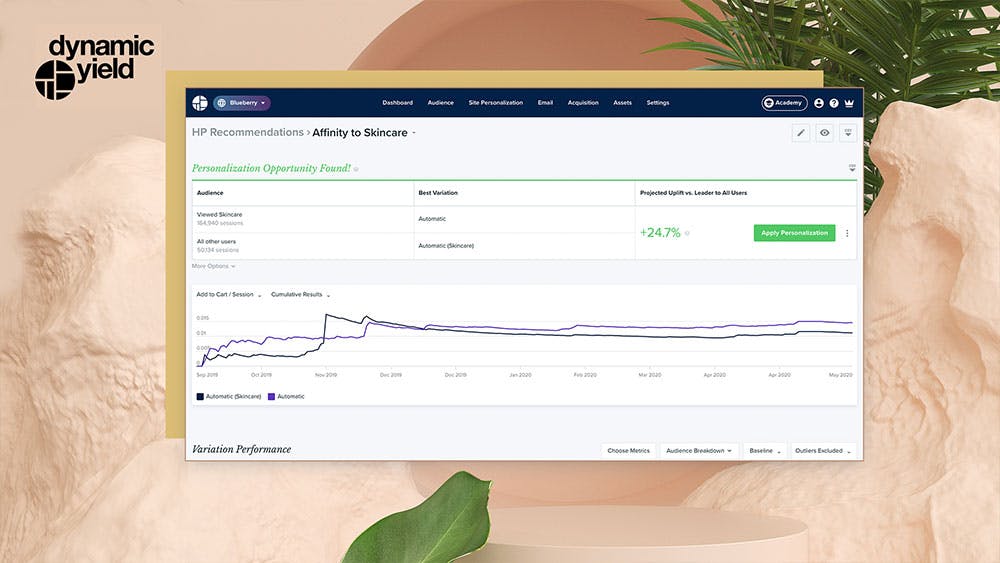1000x563 pixels.
Task: Click the Jan 2020 chart axis label
Action: [520, 375]
